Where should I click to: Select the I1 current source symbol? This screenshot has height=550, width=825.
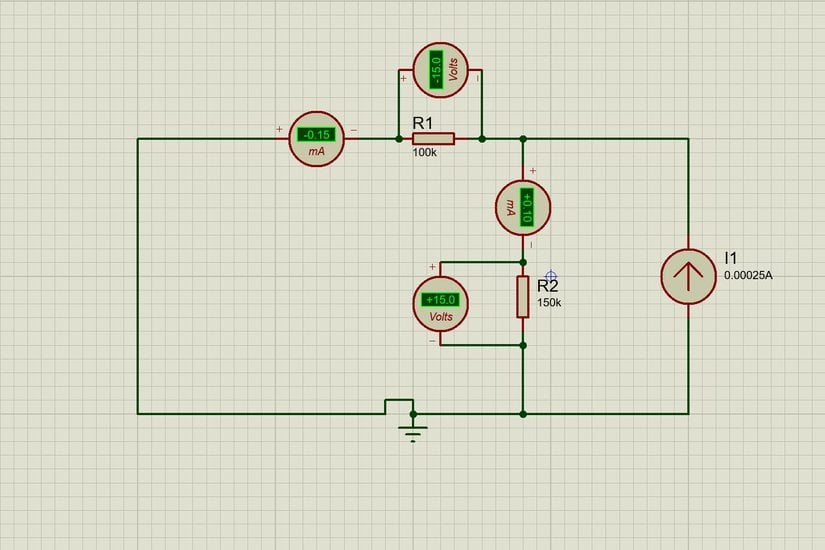point(688,276)
